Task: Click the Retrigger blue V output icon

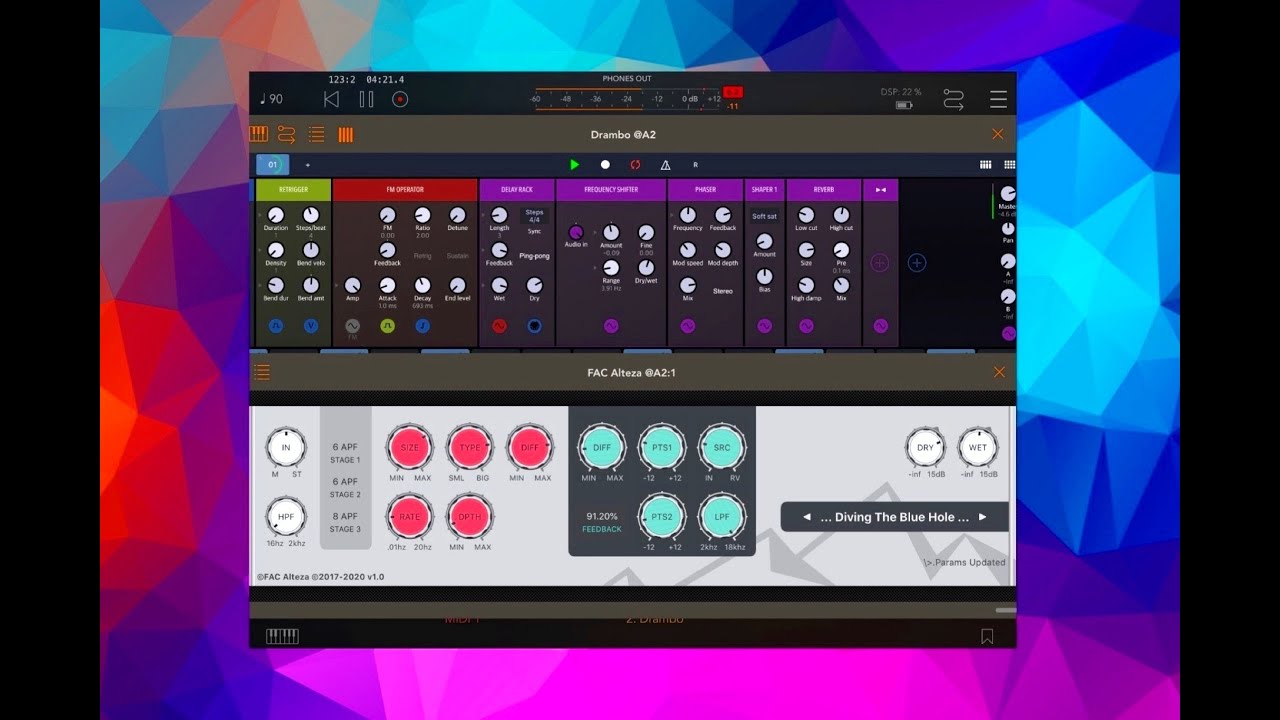Action: 311,326
